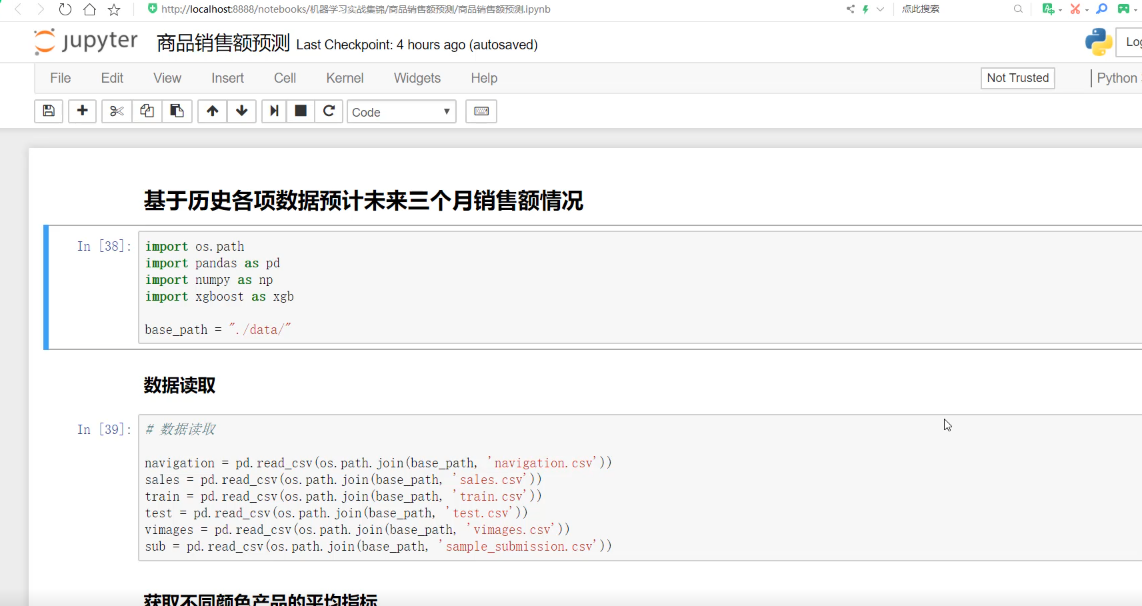Click the browser reload page icon
The width and height of the screenshot is (1142, 606).
tap(65, 9)
